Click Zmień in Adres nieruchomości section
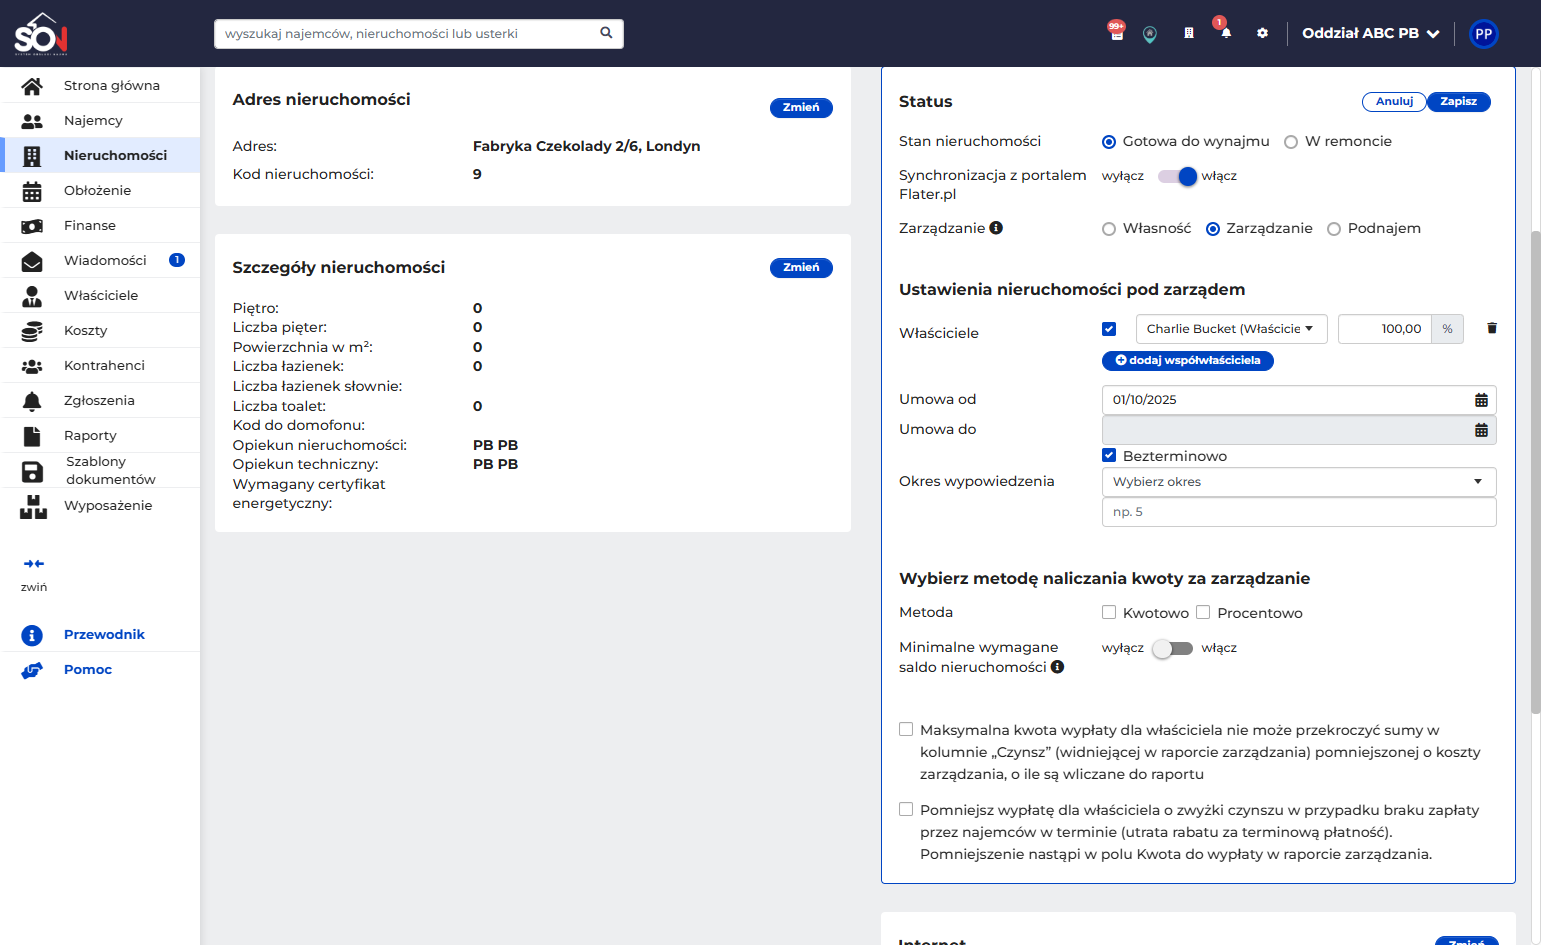 coord(801,108)
